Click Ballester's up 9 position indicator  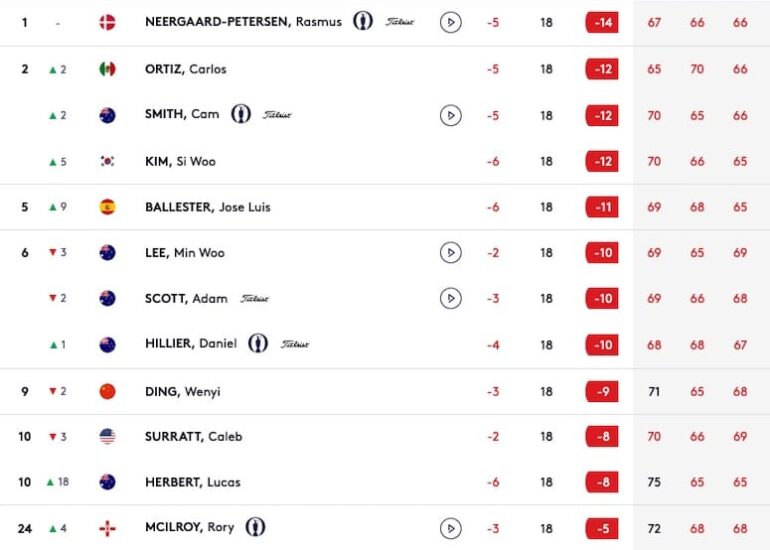tap(57, 207)
